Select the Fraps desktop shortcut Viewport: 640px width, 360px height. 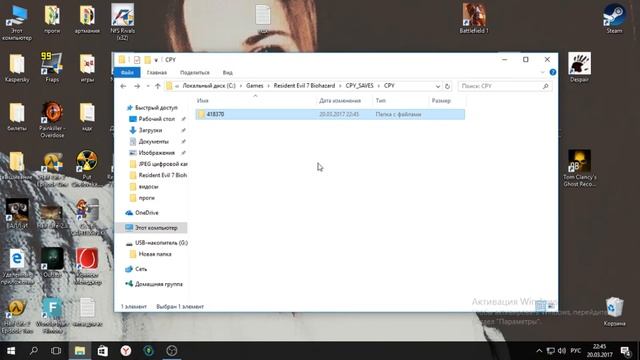(52, 67)
